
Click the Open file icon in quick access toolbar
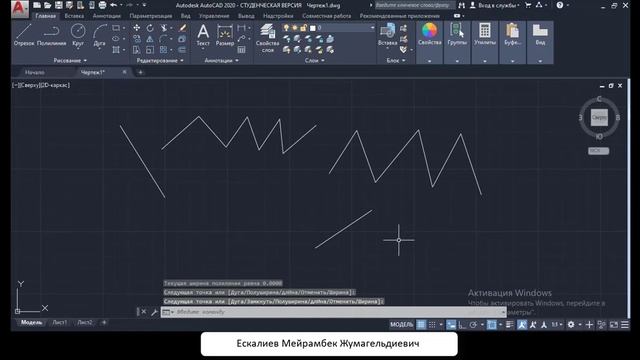point(48,5)
